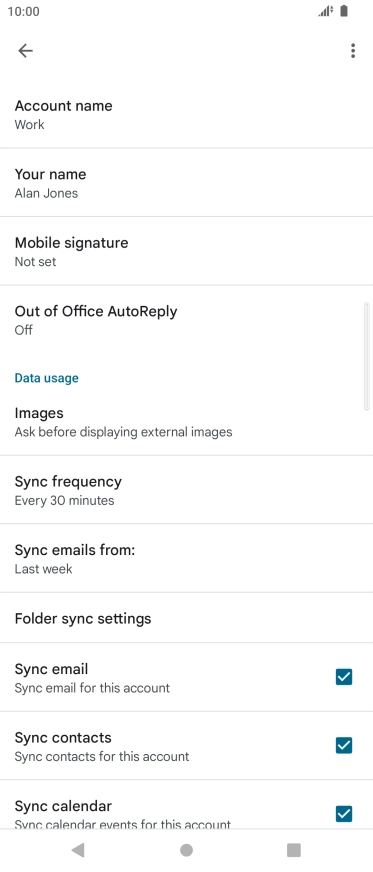
Task: Edit the Account name Work
Action: point(186,115)
